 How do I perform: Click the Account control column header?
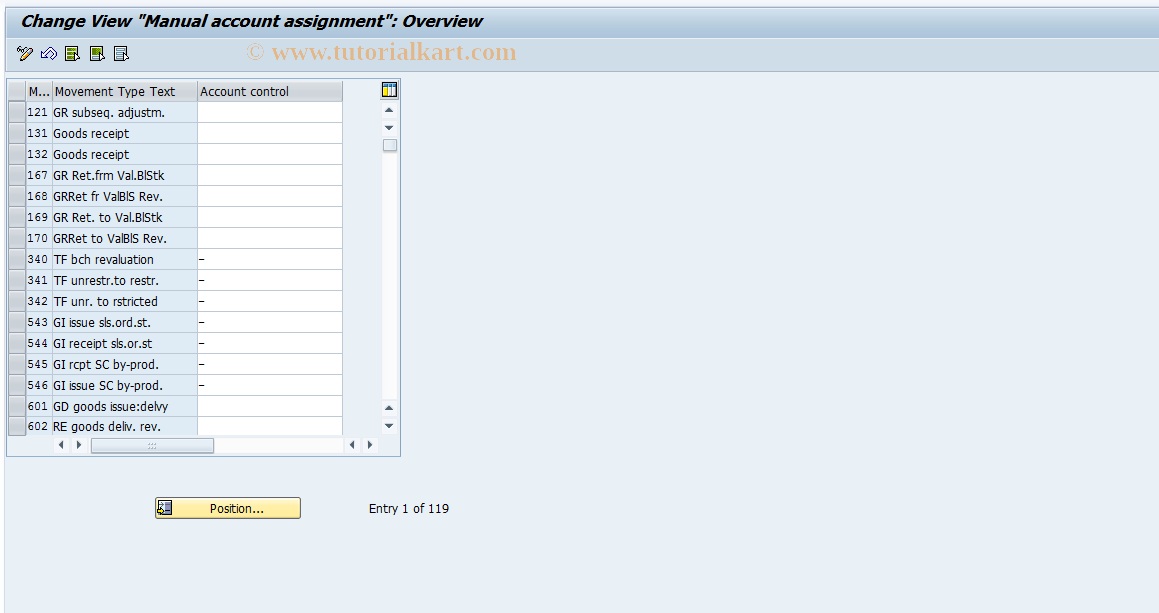270,91
